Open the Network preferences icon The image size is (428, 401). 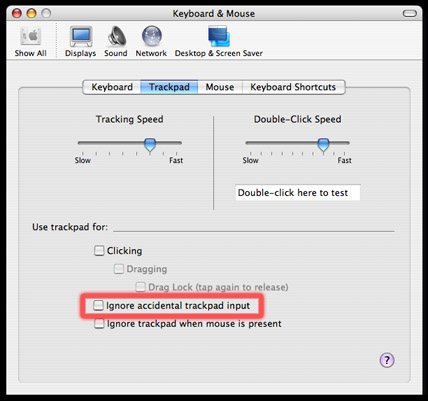(x=151, y=42)
